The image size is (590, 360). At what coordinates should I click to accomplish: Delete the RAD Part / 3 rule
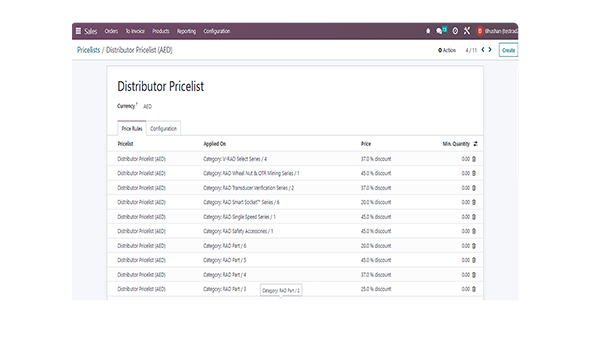pos(474,289)
